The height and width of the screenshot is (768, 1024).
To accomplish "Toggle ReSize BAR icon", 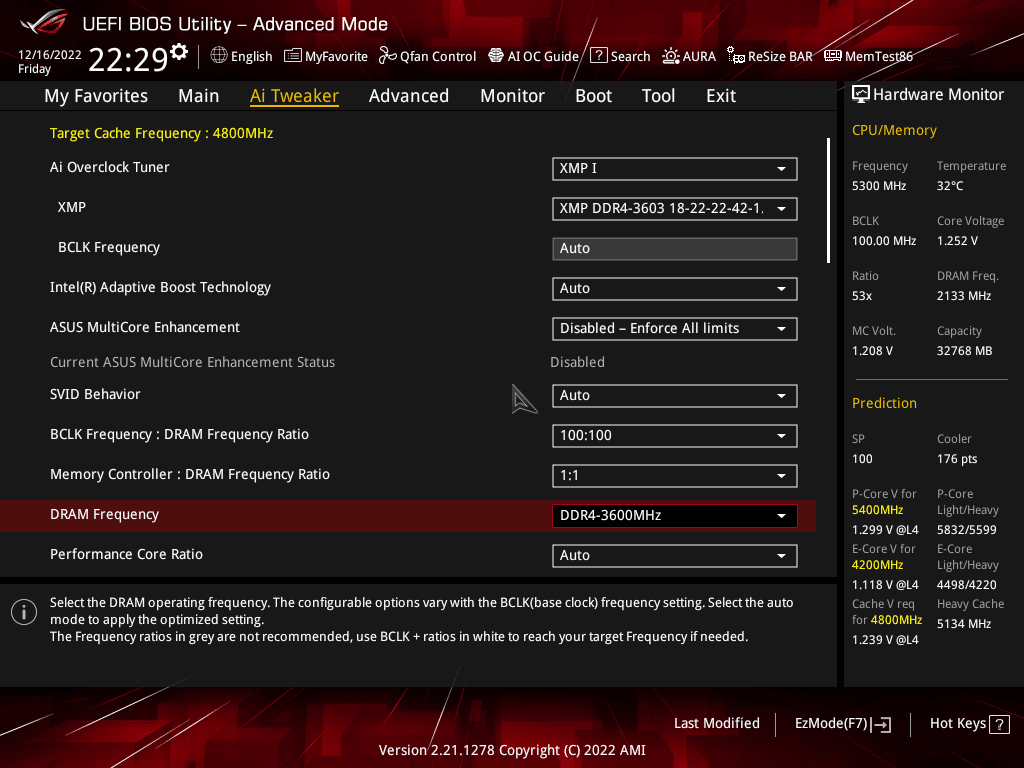I will 735,56.
